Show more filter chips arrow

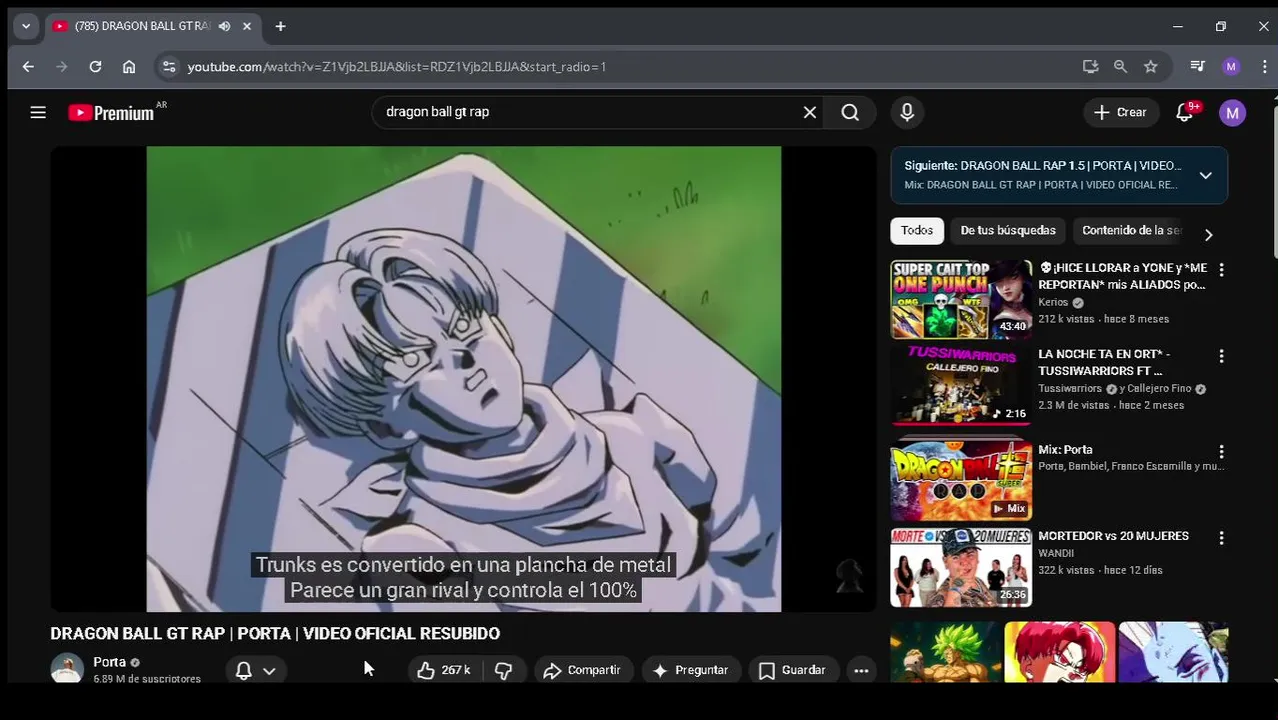point(1208,235)
